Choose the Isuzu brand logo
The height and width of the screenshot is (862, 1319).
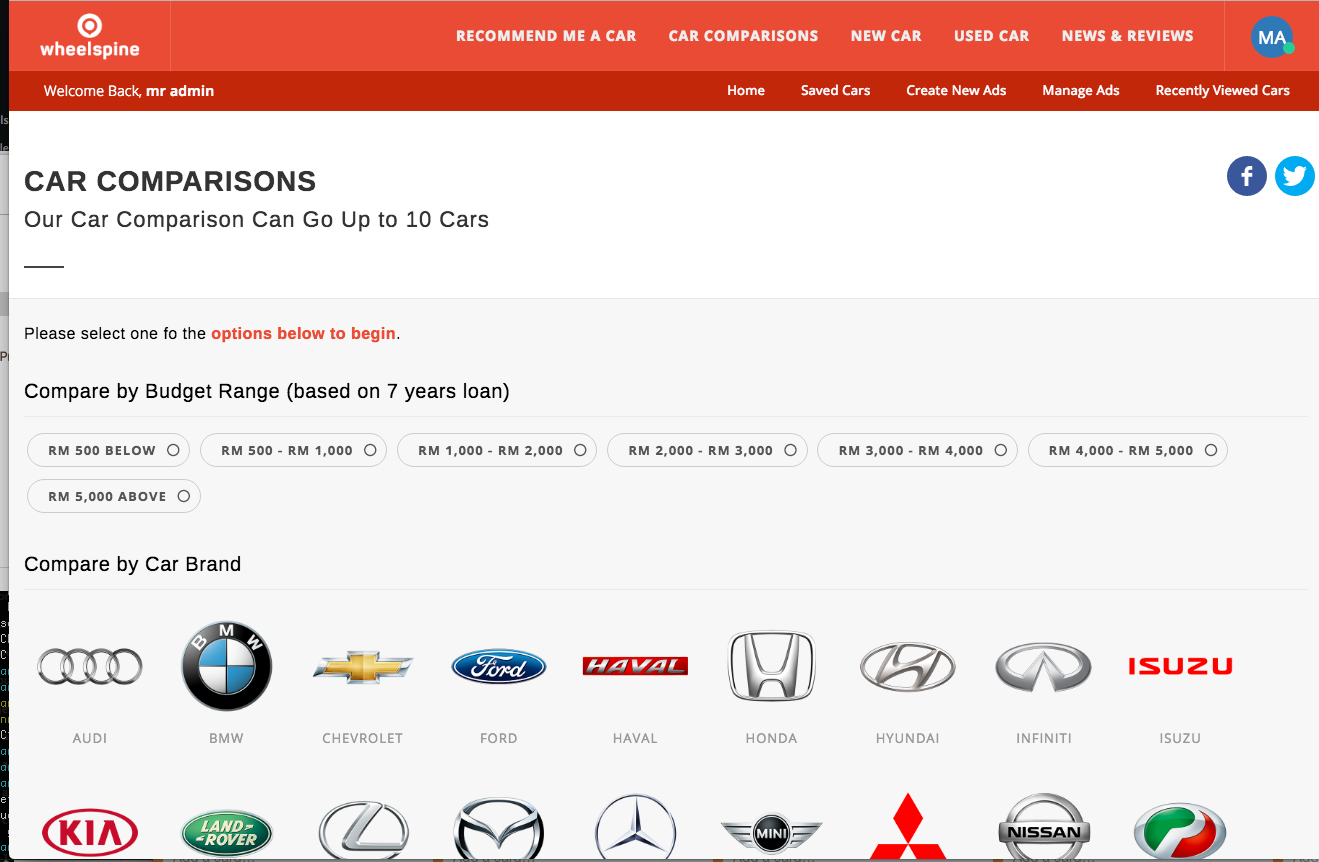coord(1179,666)
